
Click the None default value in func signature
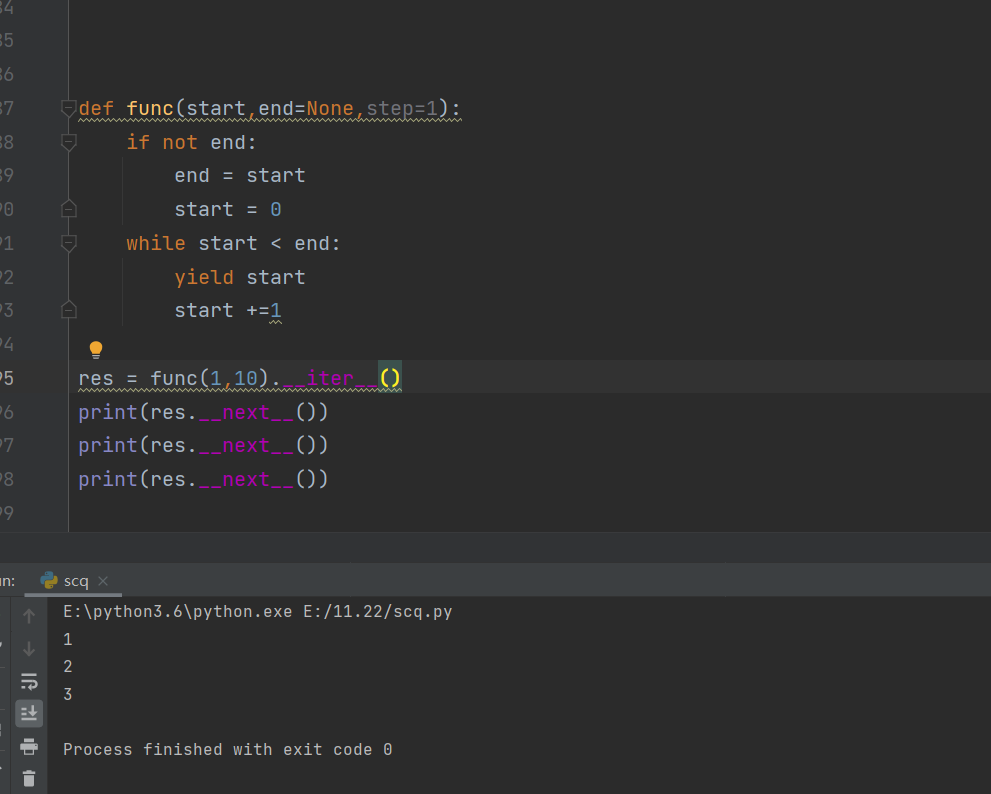pos(330,108)
